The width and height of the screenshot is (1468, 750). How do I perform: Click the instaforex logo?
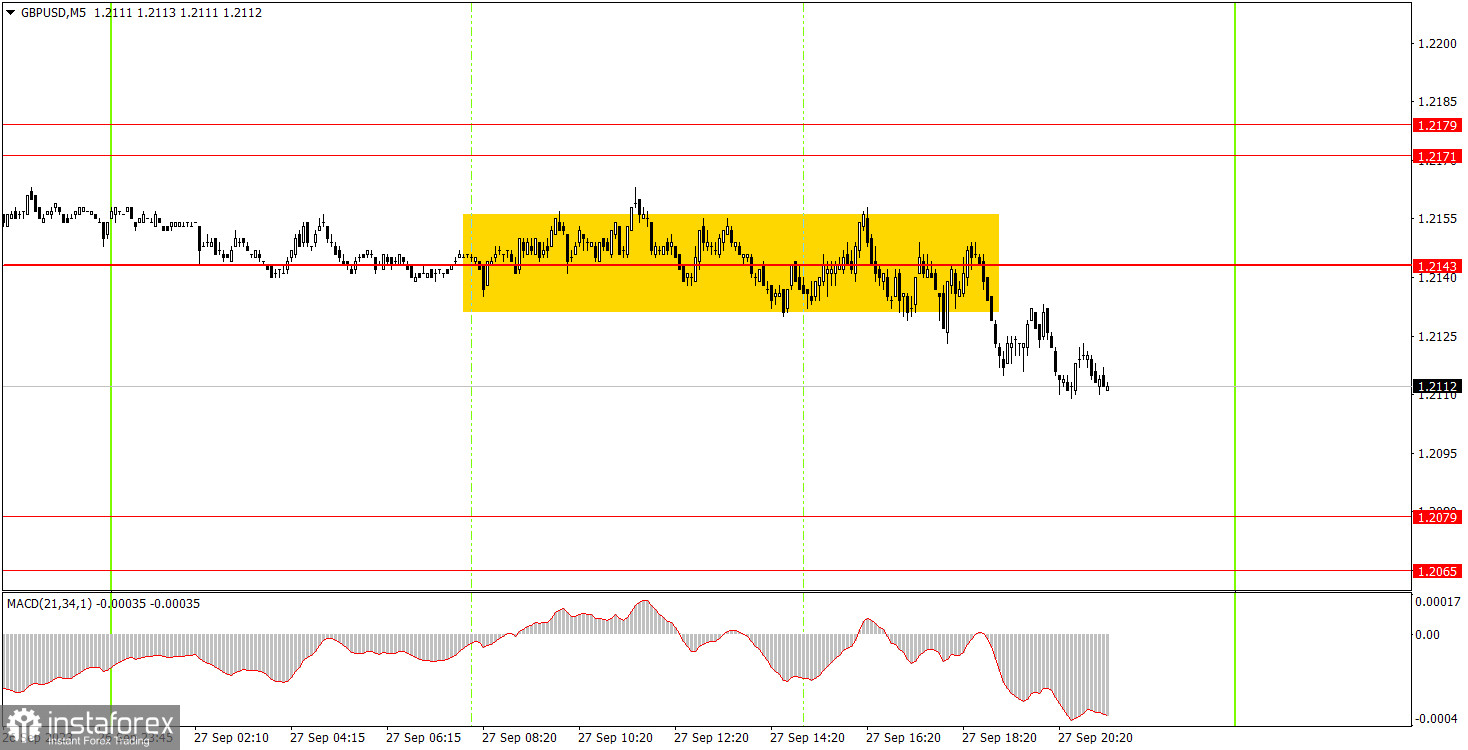point(90,728)
